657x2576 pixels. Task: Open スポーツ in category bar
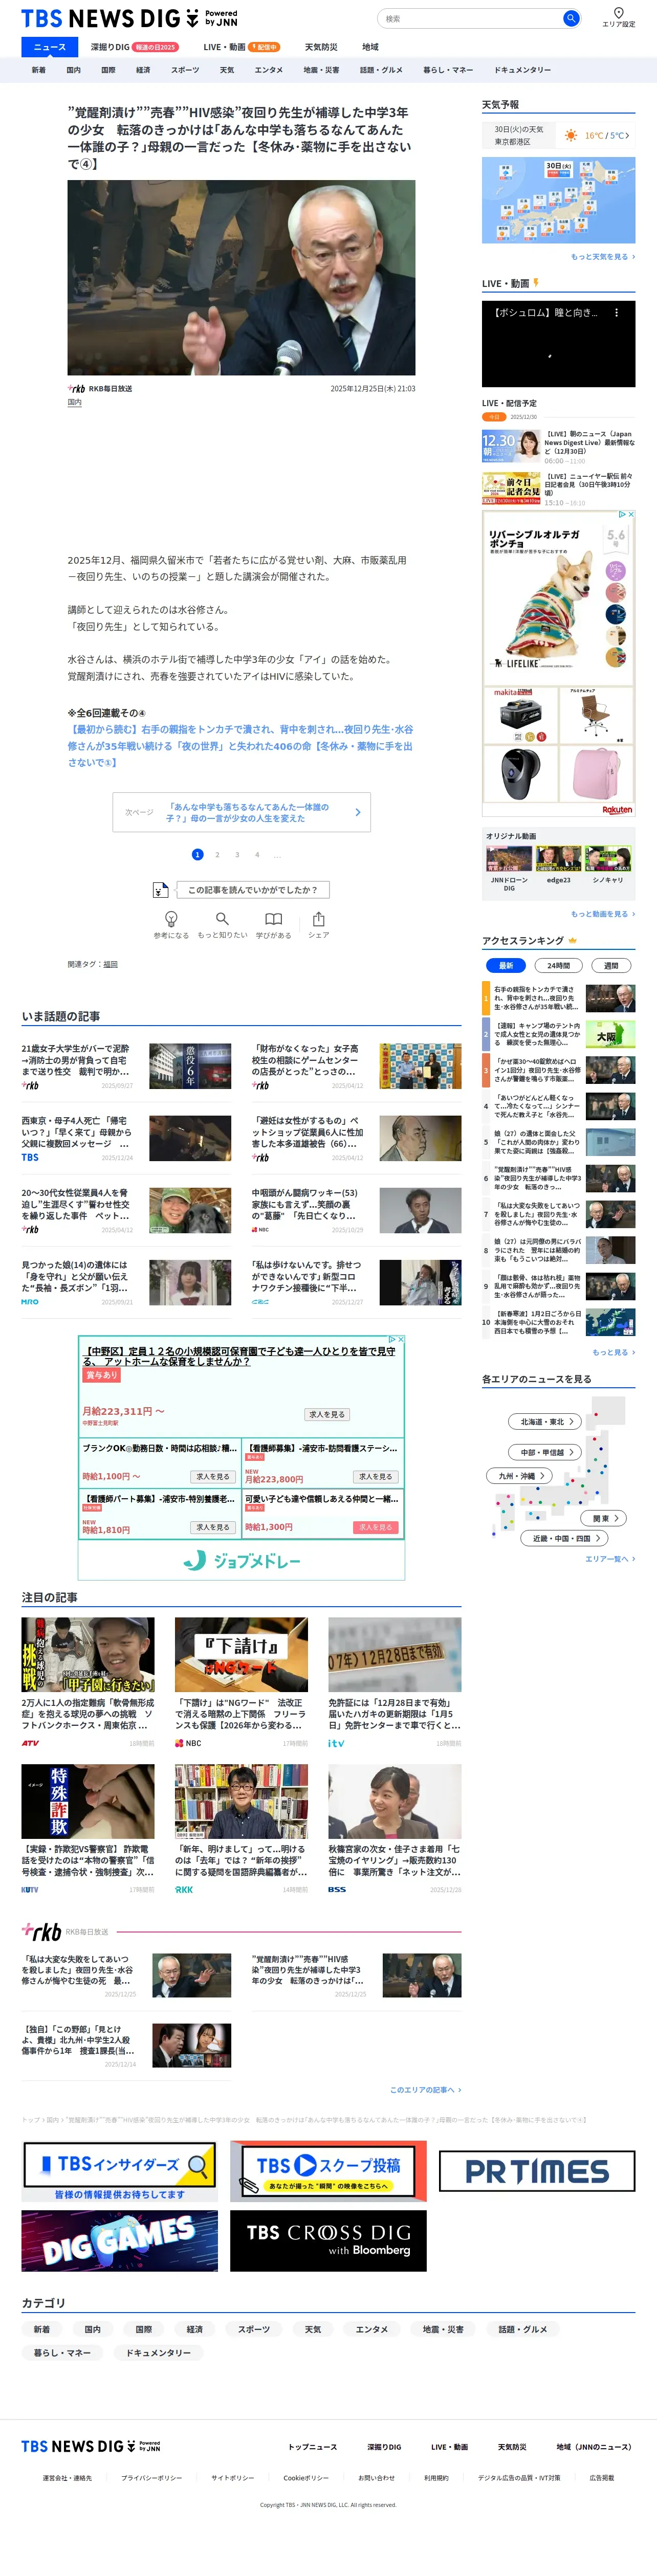pos(185,70)
